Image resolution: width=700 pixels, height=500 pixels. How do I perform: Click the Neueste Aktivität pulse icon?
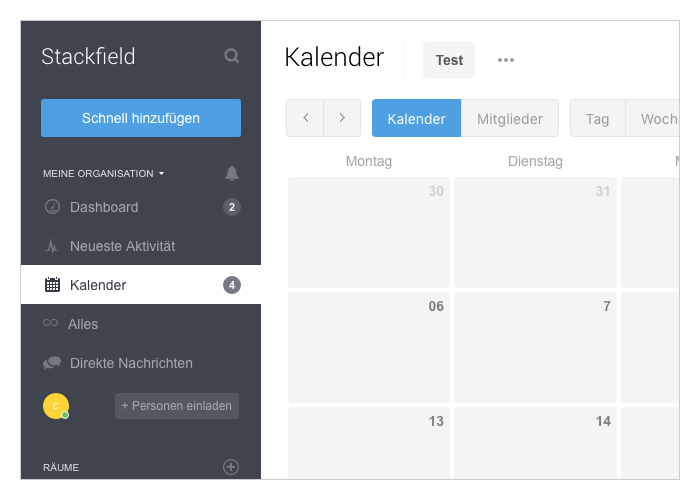[x=52, y=246]
